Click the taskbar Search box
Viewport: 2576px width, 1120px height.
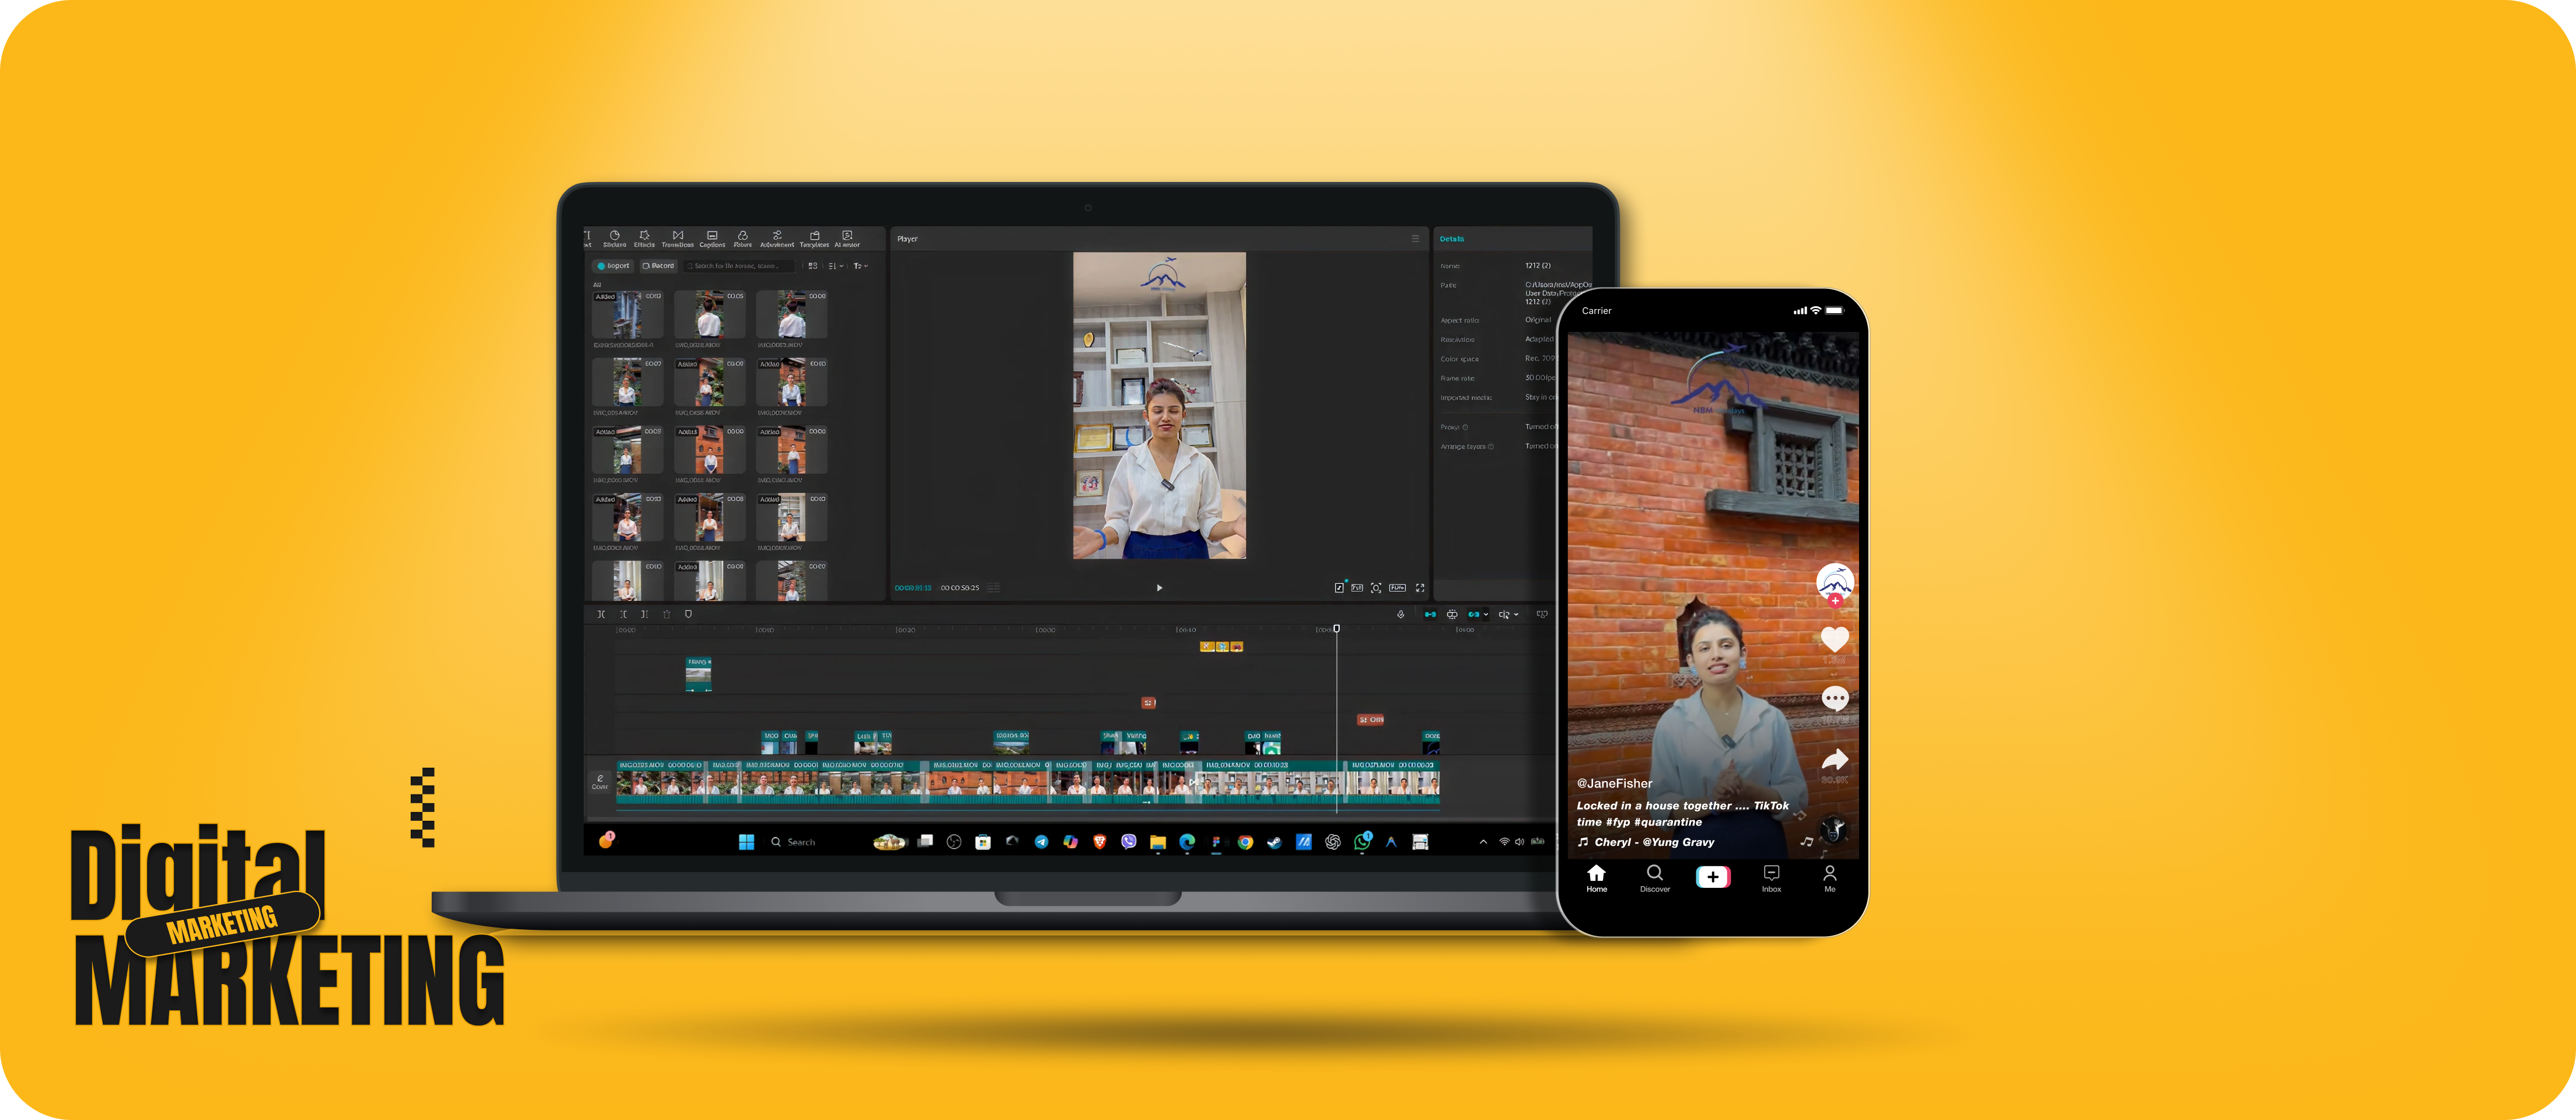coord(793,842)
